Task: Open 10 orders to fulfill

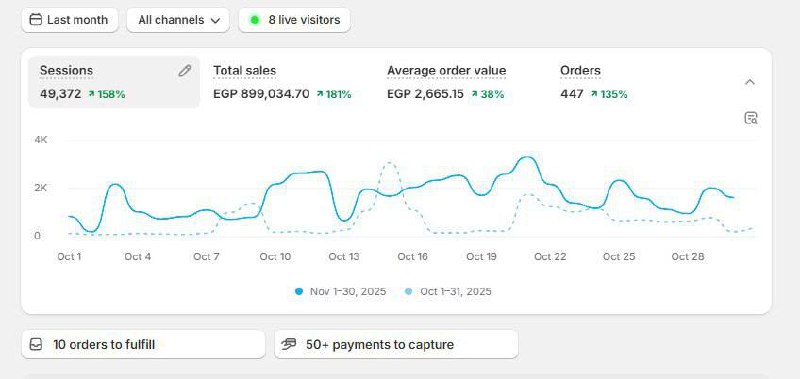Action: (143, 344)
